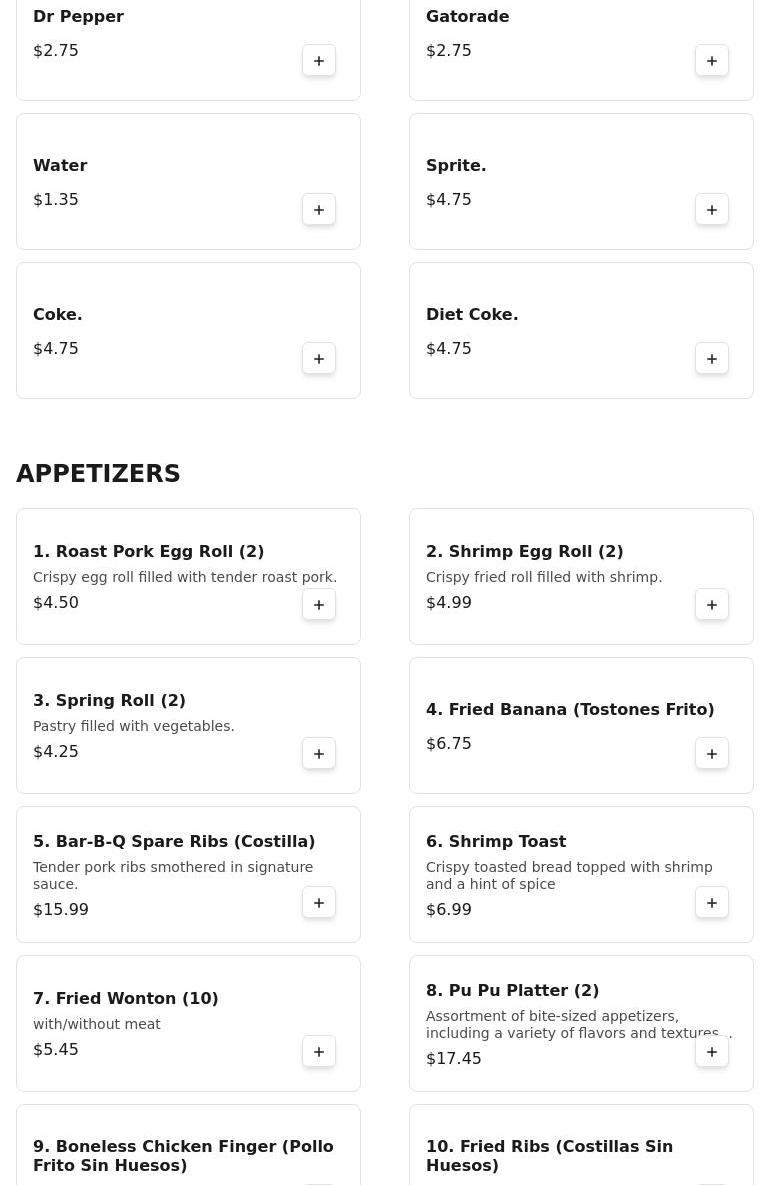Add Shrimp Egg Roll via plus icon

coord(712,605)
